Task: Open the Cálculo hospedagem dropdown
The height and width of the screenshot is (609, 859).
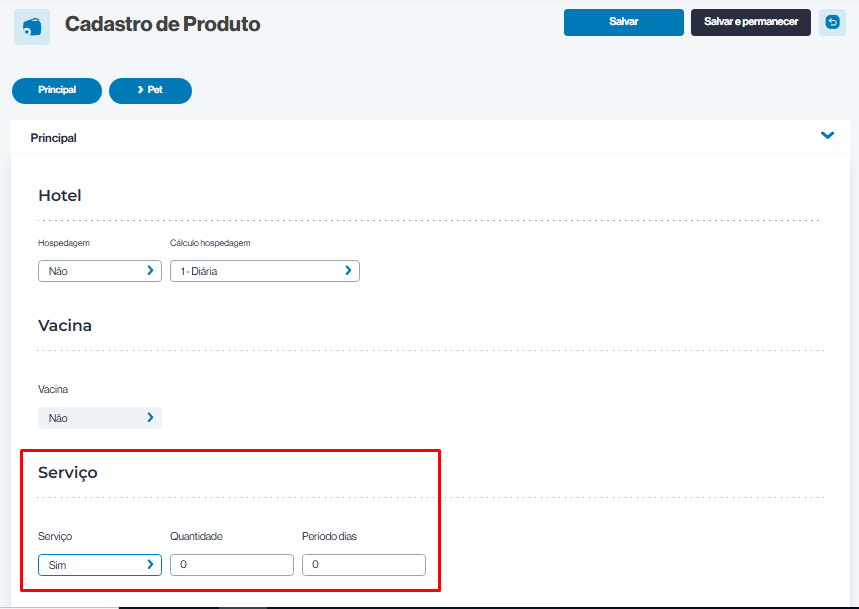Action: click(x=265, y=271)
